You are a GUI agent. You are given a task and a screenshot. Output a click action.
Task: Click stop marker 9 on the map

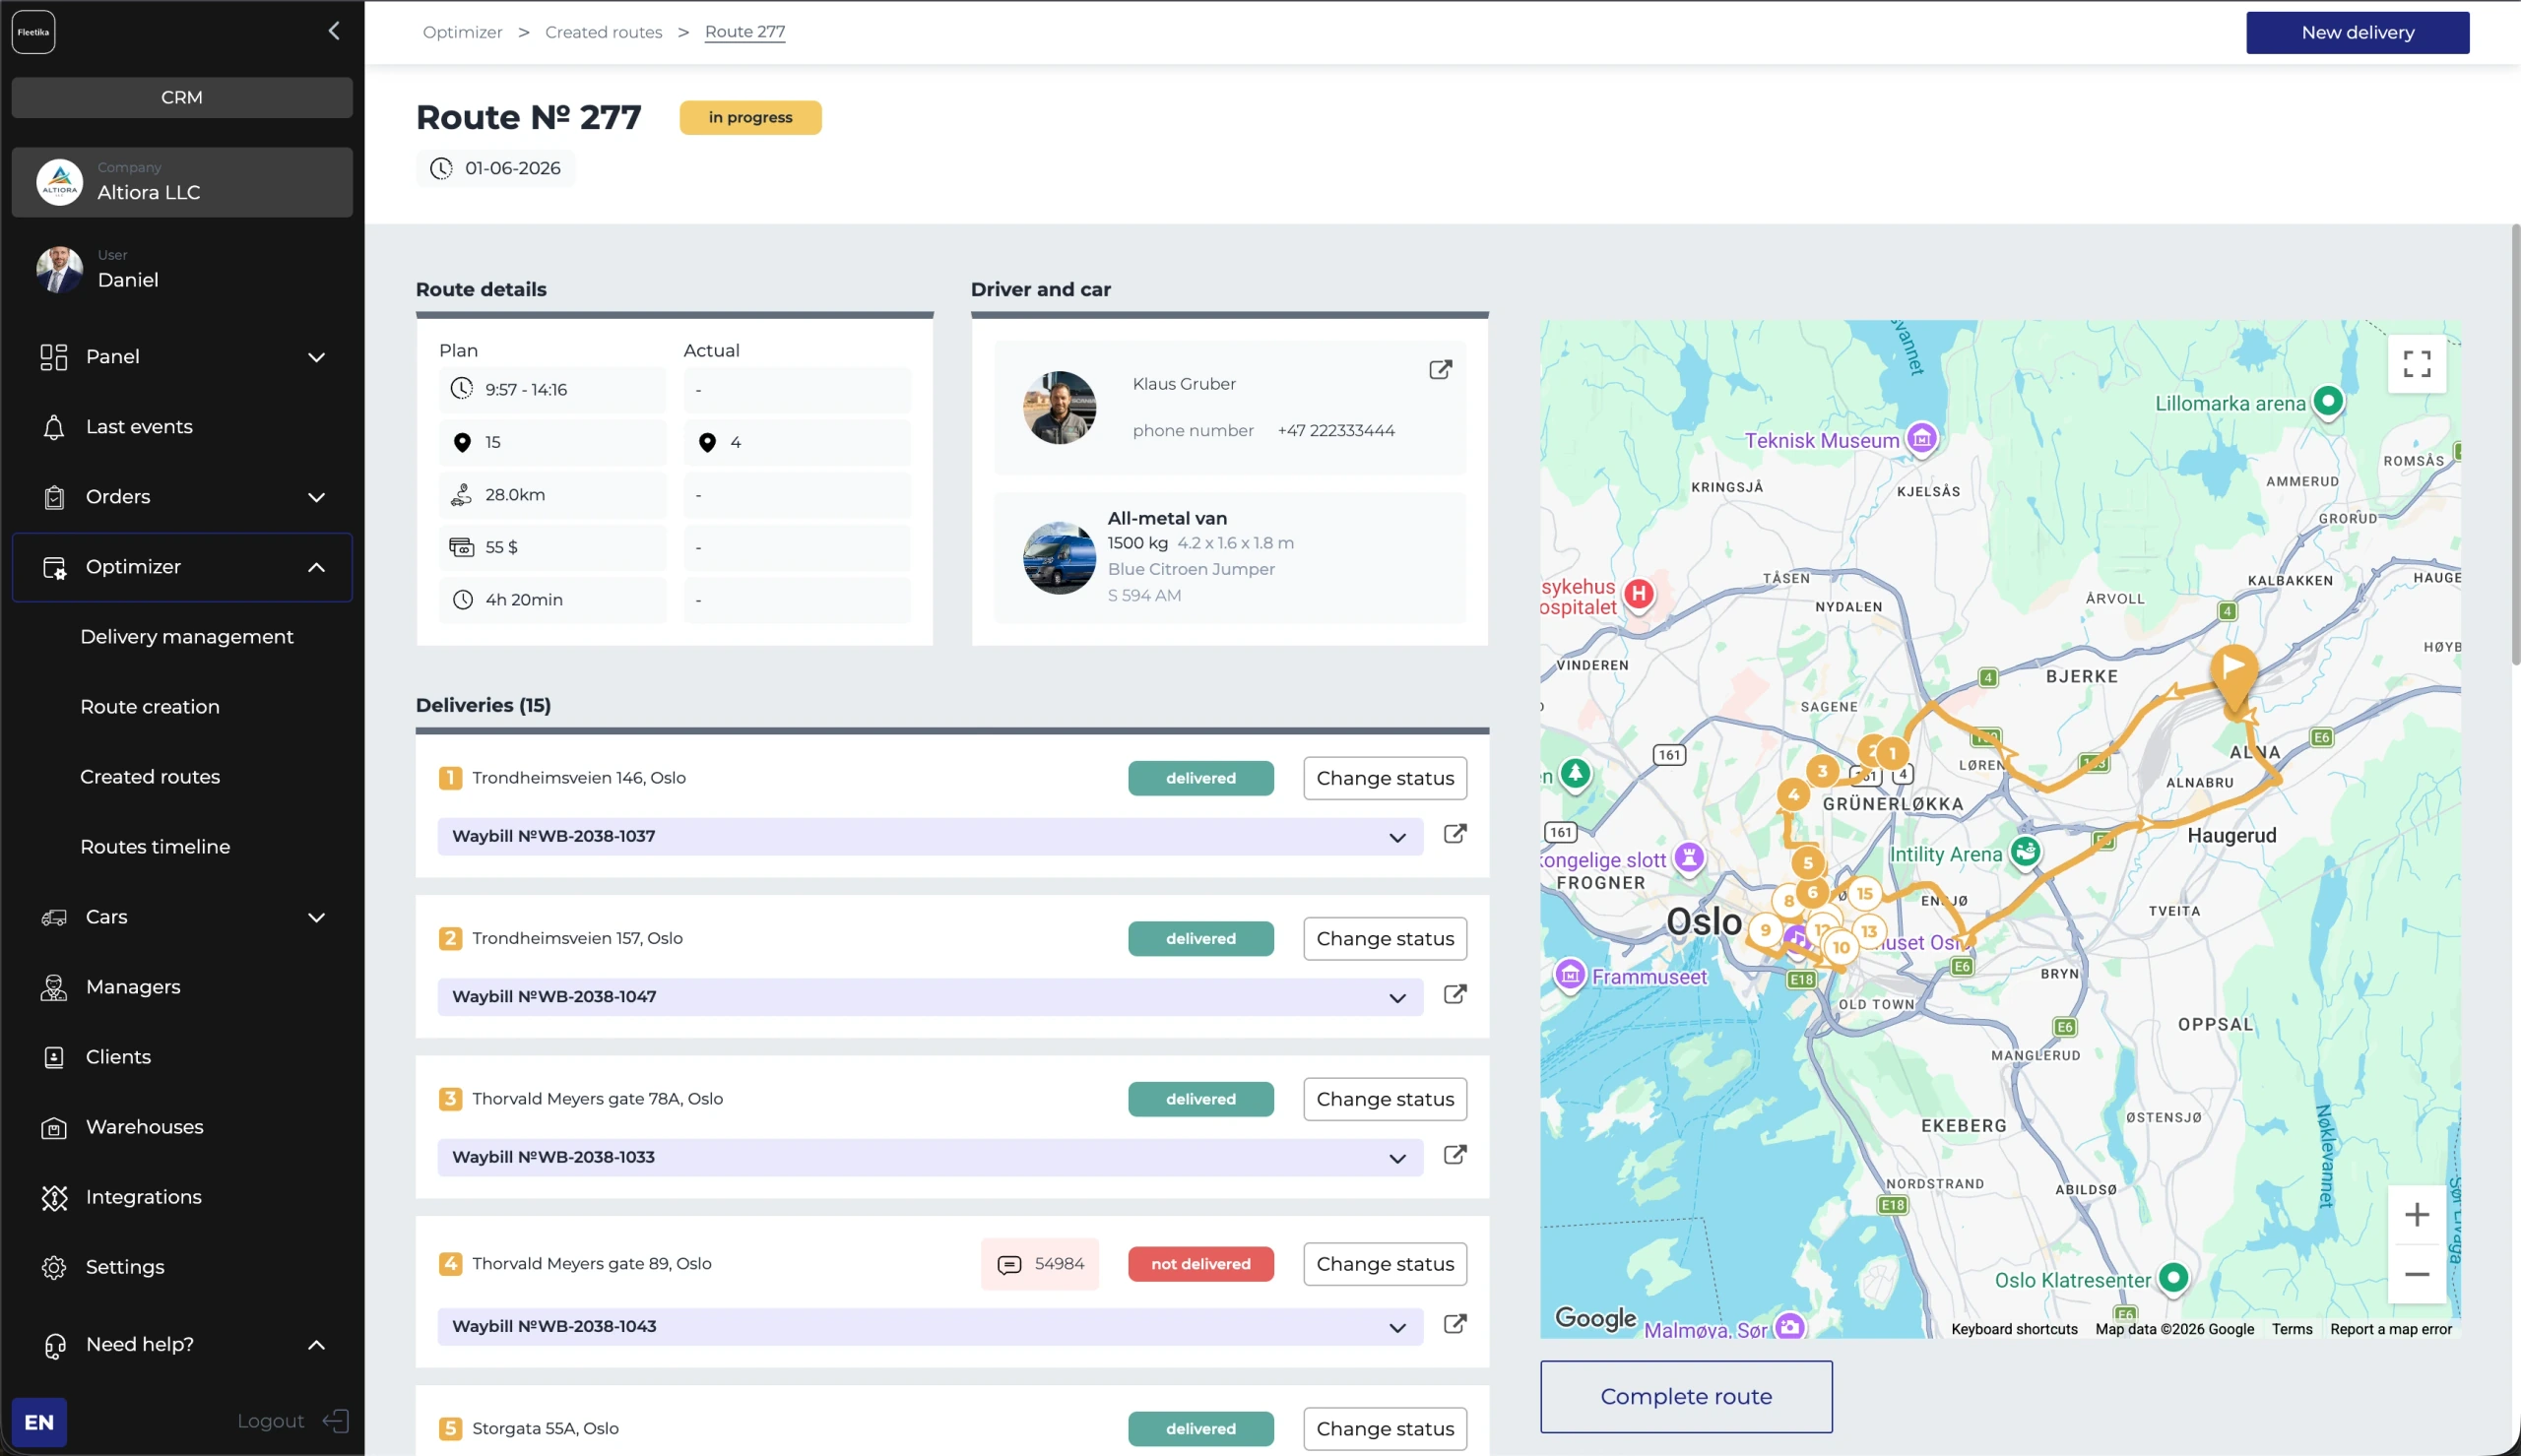1765,930
